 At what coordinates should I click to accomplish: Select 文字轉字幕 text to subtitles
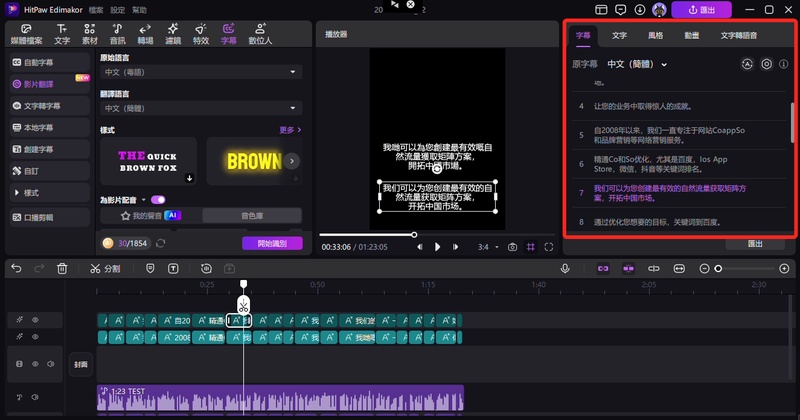(x=49, y=106)
